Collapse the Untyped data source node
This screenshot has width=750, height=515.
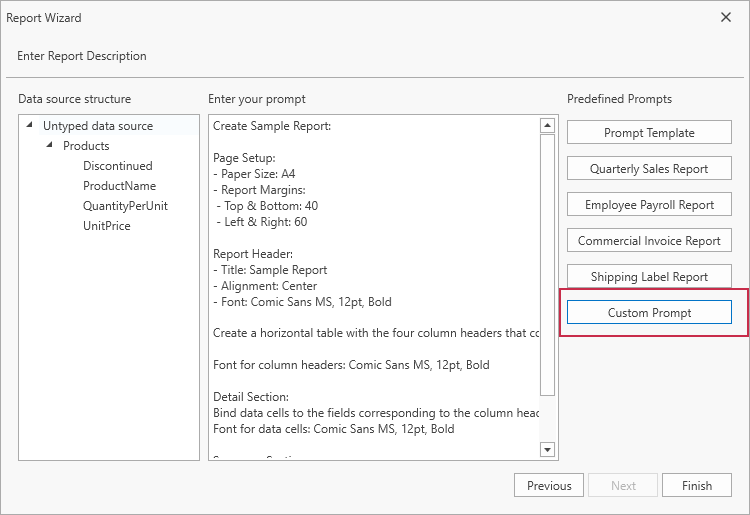(x=30, y=126)
